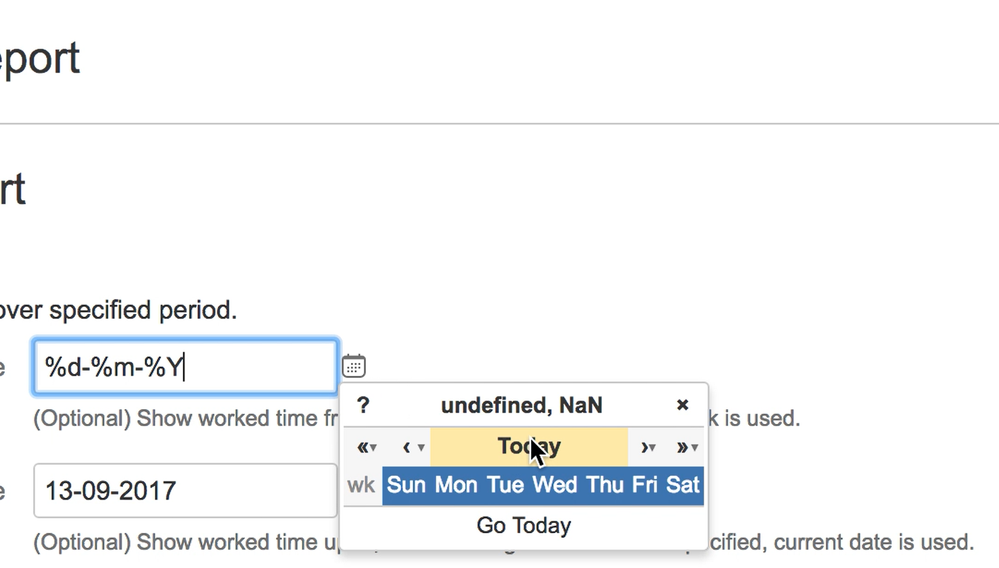Select the Tue weekday header

click(506, 485)
